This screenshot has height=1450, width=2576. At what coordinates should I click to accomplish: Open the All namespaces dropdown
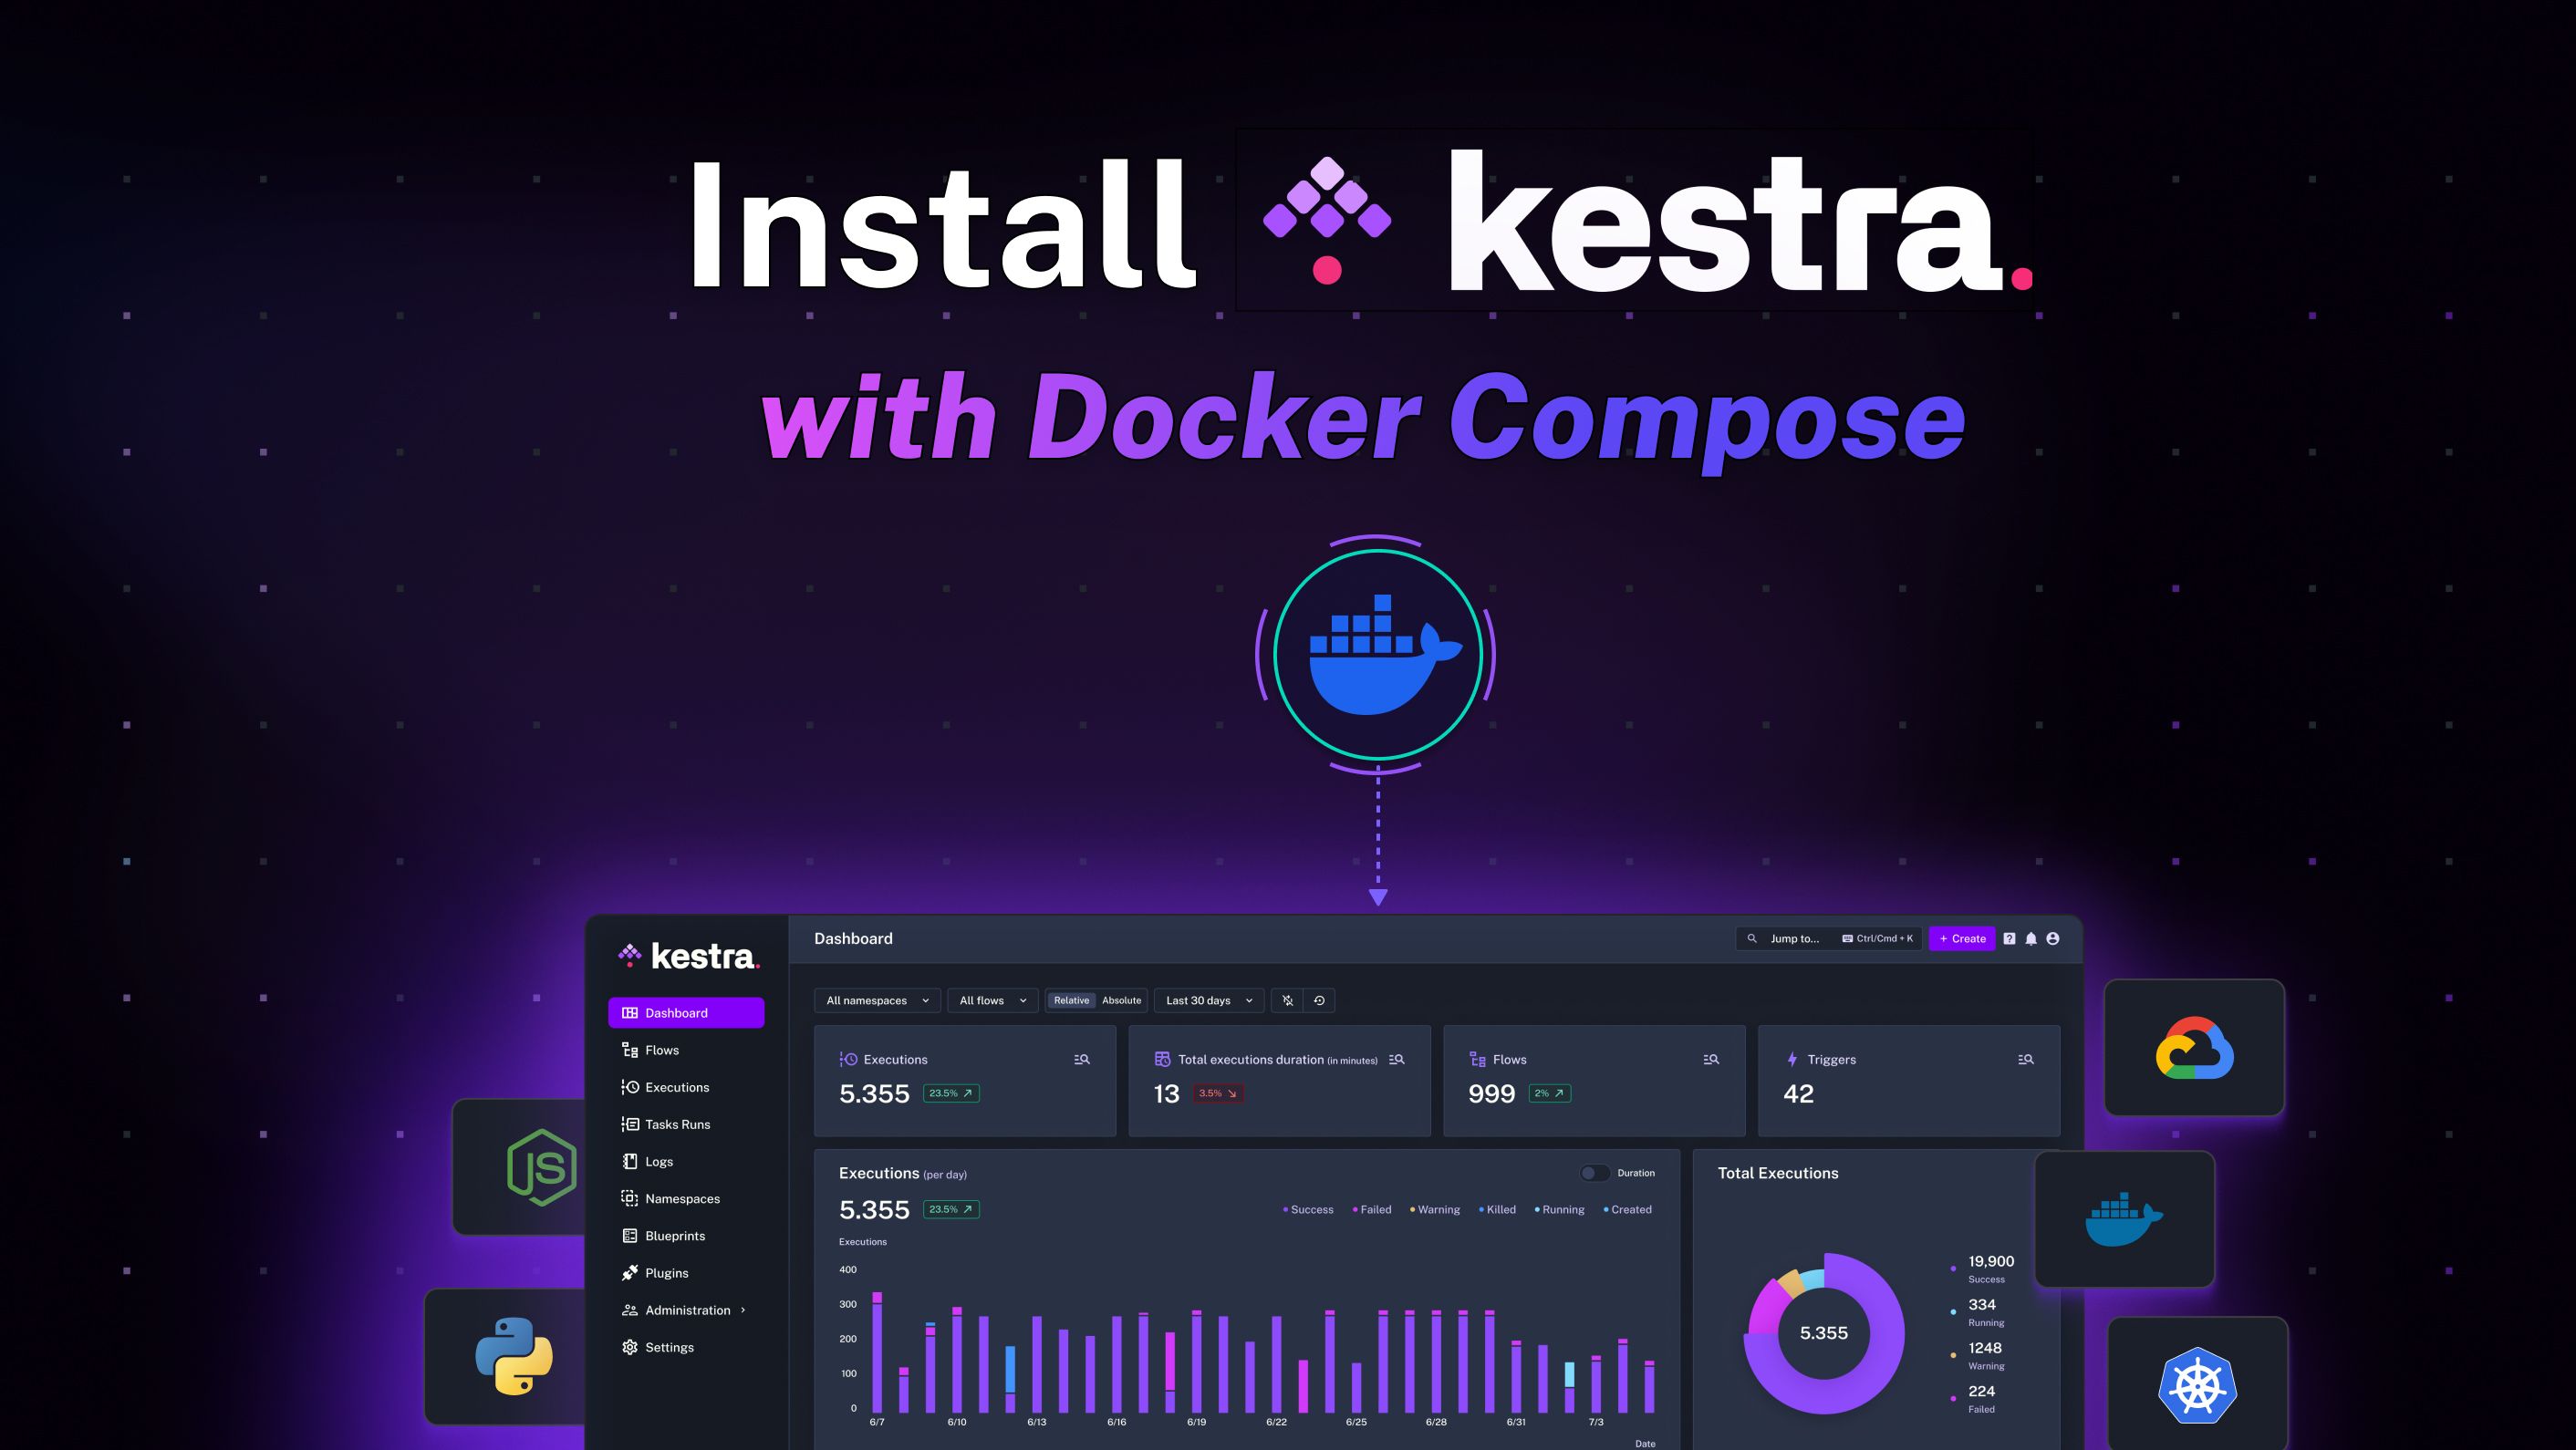click(877, 1000)
